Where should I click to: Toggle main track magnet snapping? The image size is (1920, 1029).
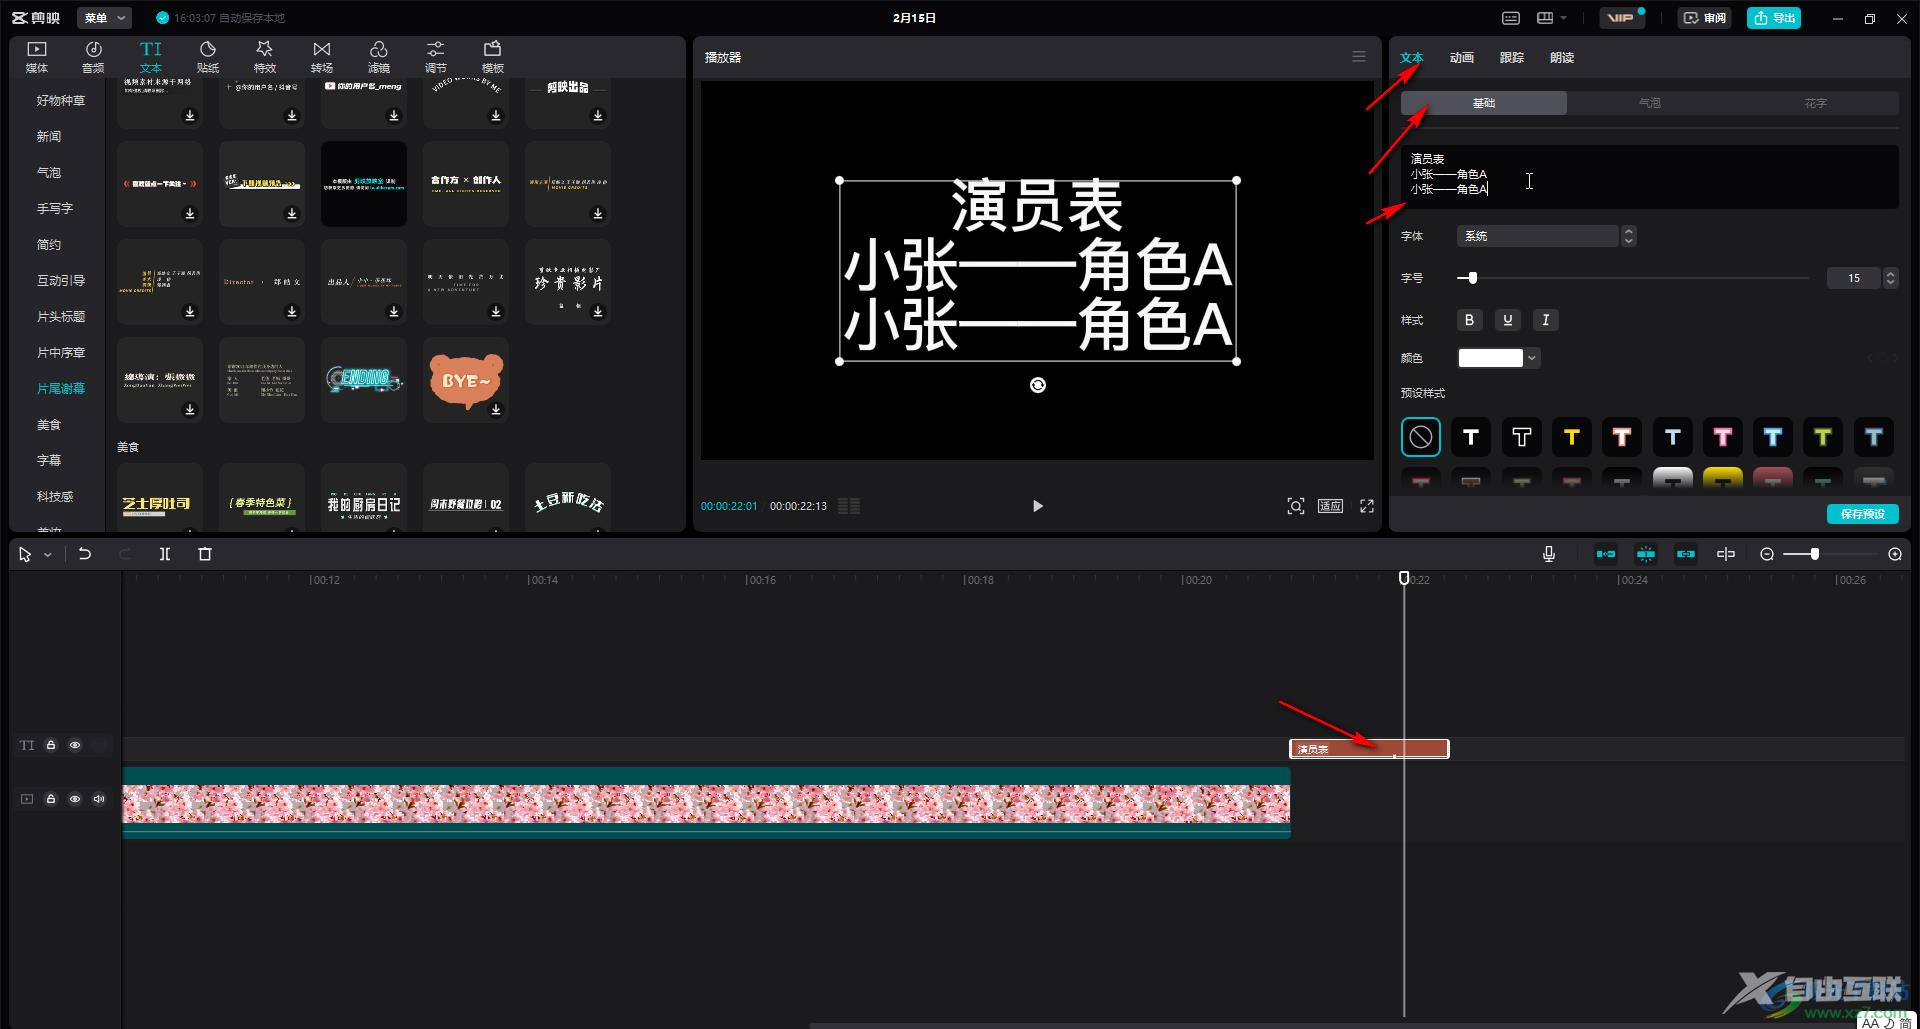(x=1606, y=554)
